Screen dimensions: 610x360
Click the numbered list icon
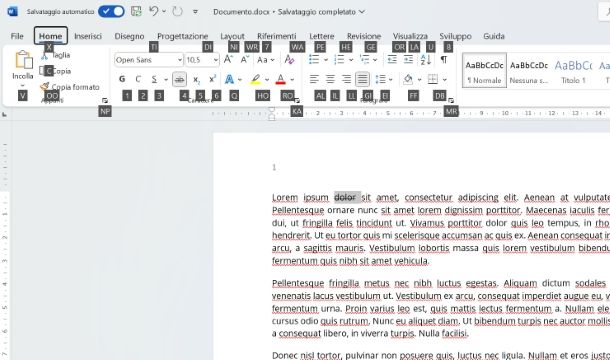[x=339, y=60]
